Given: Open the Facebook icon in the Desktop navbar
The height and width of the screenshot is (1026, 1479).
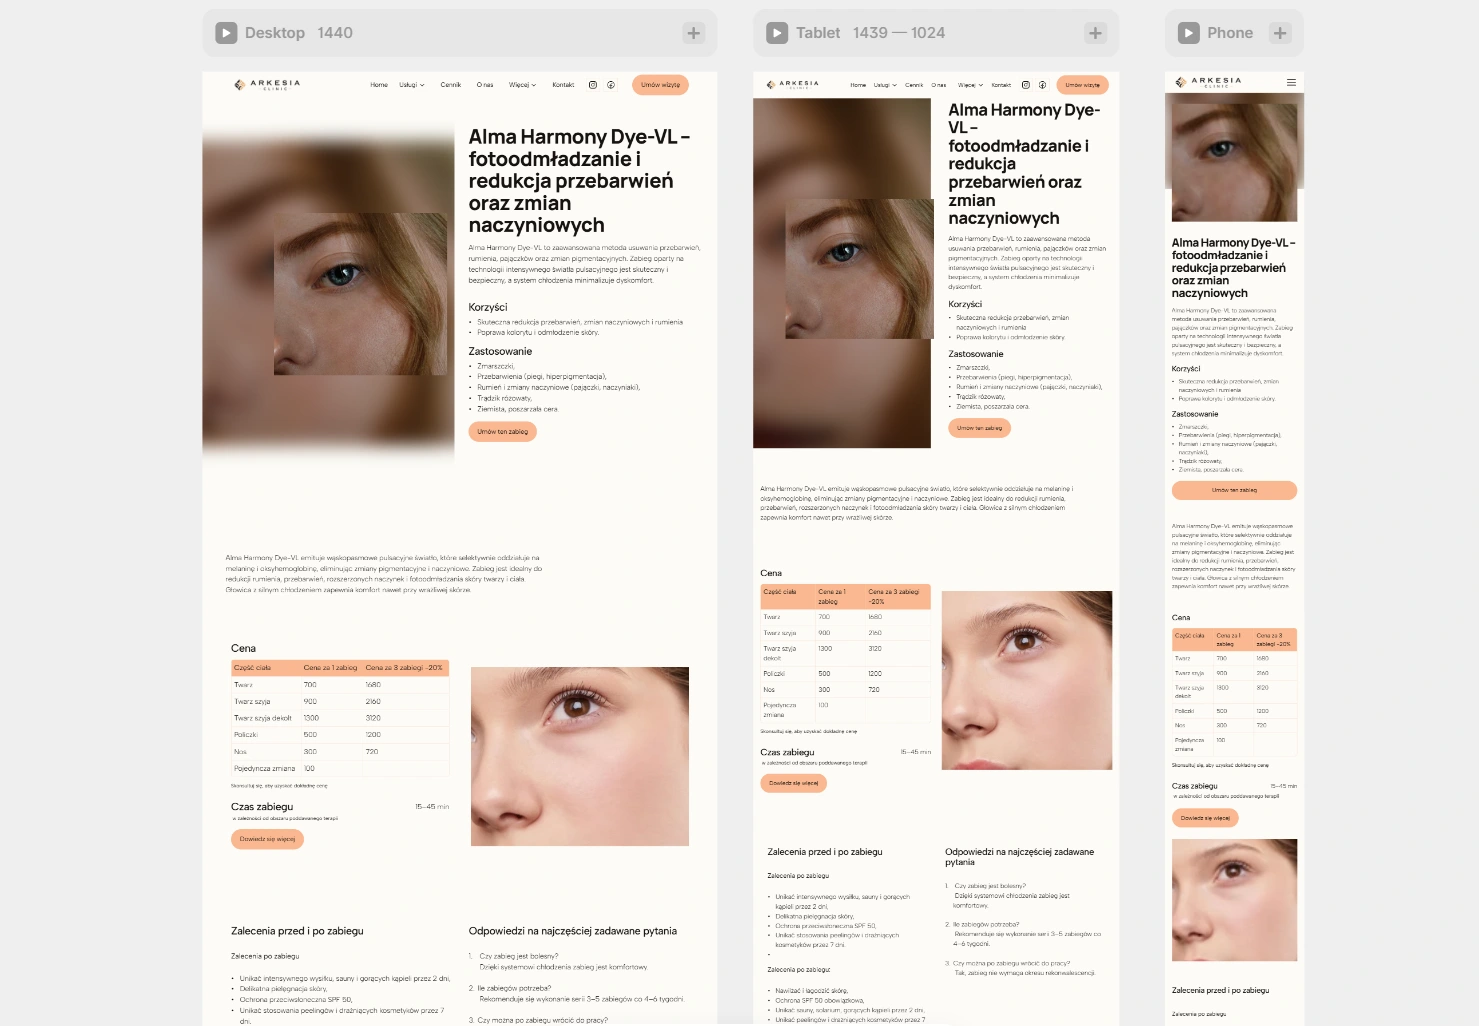Looking at the screenshot, I should [x=611, y=85].
